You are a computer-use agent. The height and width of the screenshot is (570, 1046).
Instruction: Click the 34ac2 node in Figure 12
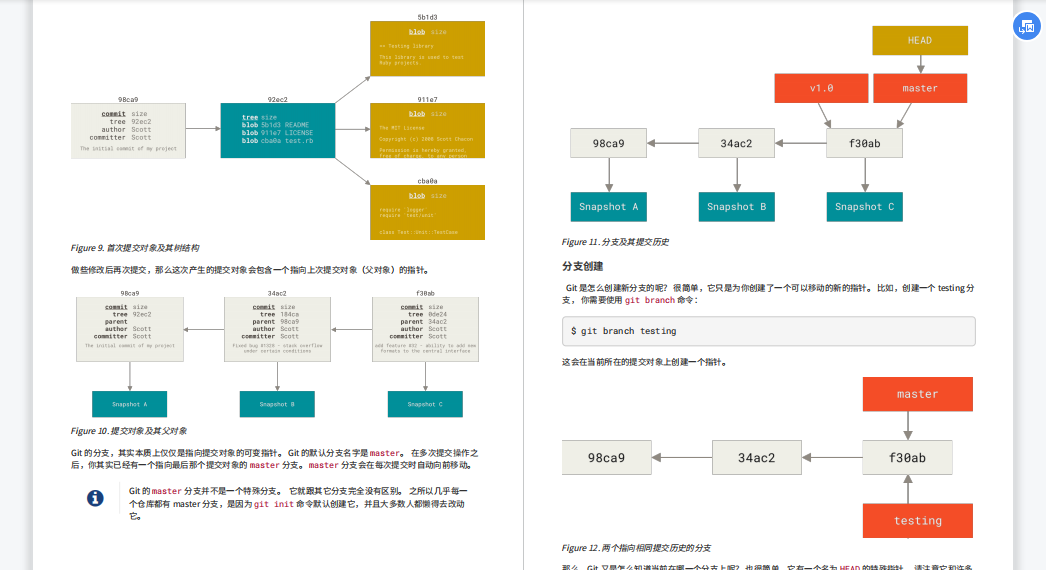(756, 458)
